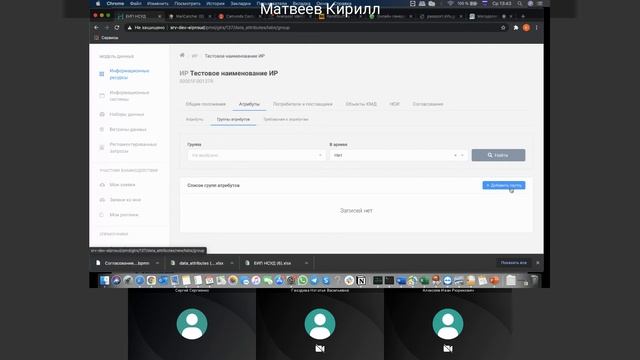Image resolution: width=640 pixels, height=360 pixels.
Task: Open the В архиве dropdown arrow
Action: (x=462, y=156)
